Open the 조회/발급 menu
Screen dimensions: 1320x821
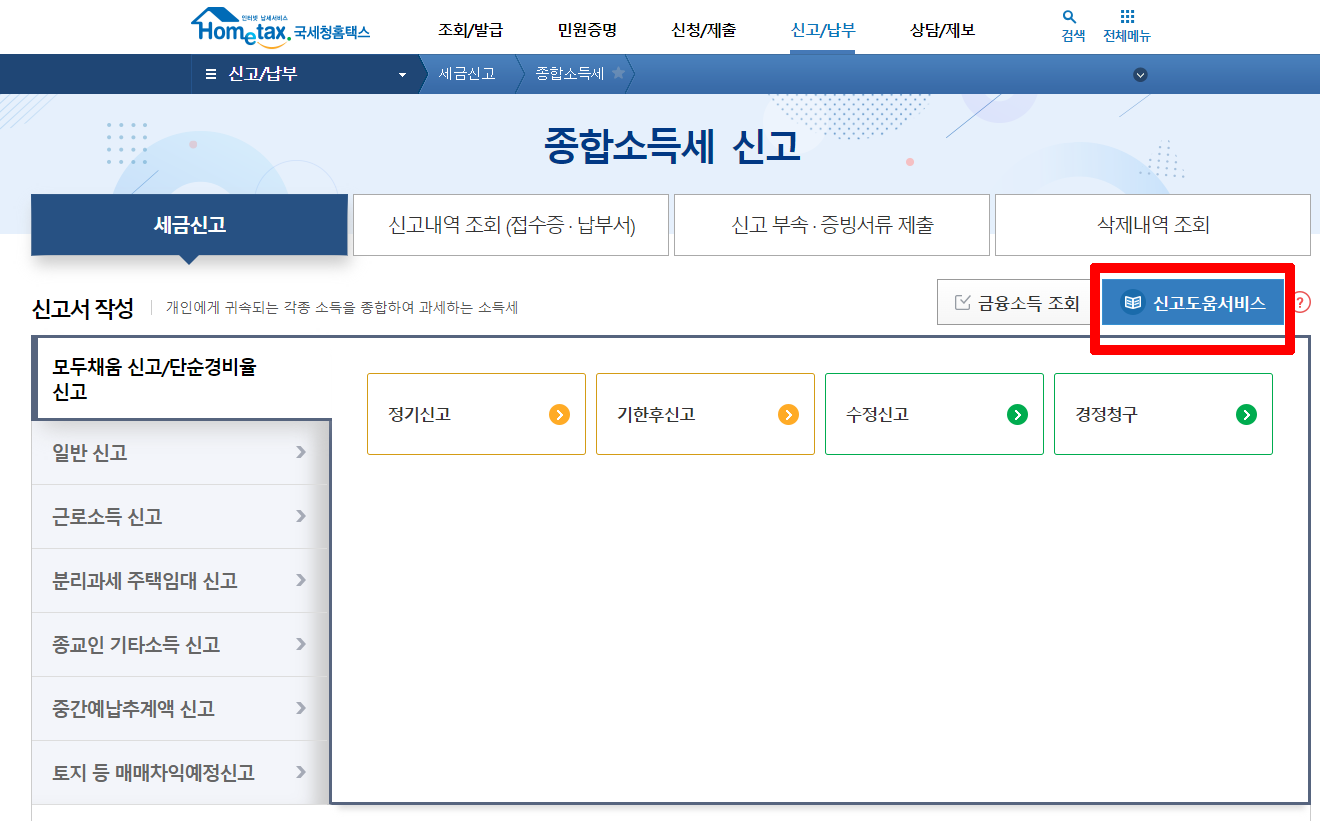pos(470,30)
